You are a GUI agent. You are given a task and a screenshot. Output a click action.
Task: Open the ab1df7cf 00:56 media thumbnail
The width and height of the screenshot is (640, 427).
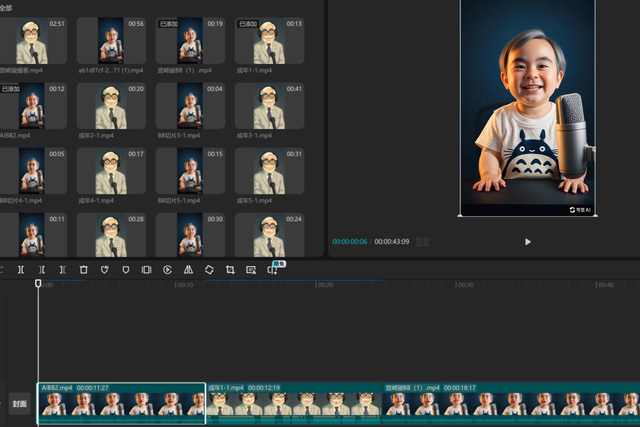coord(111,40)
